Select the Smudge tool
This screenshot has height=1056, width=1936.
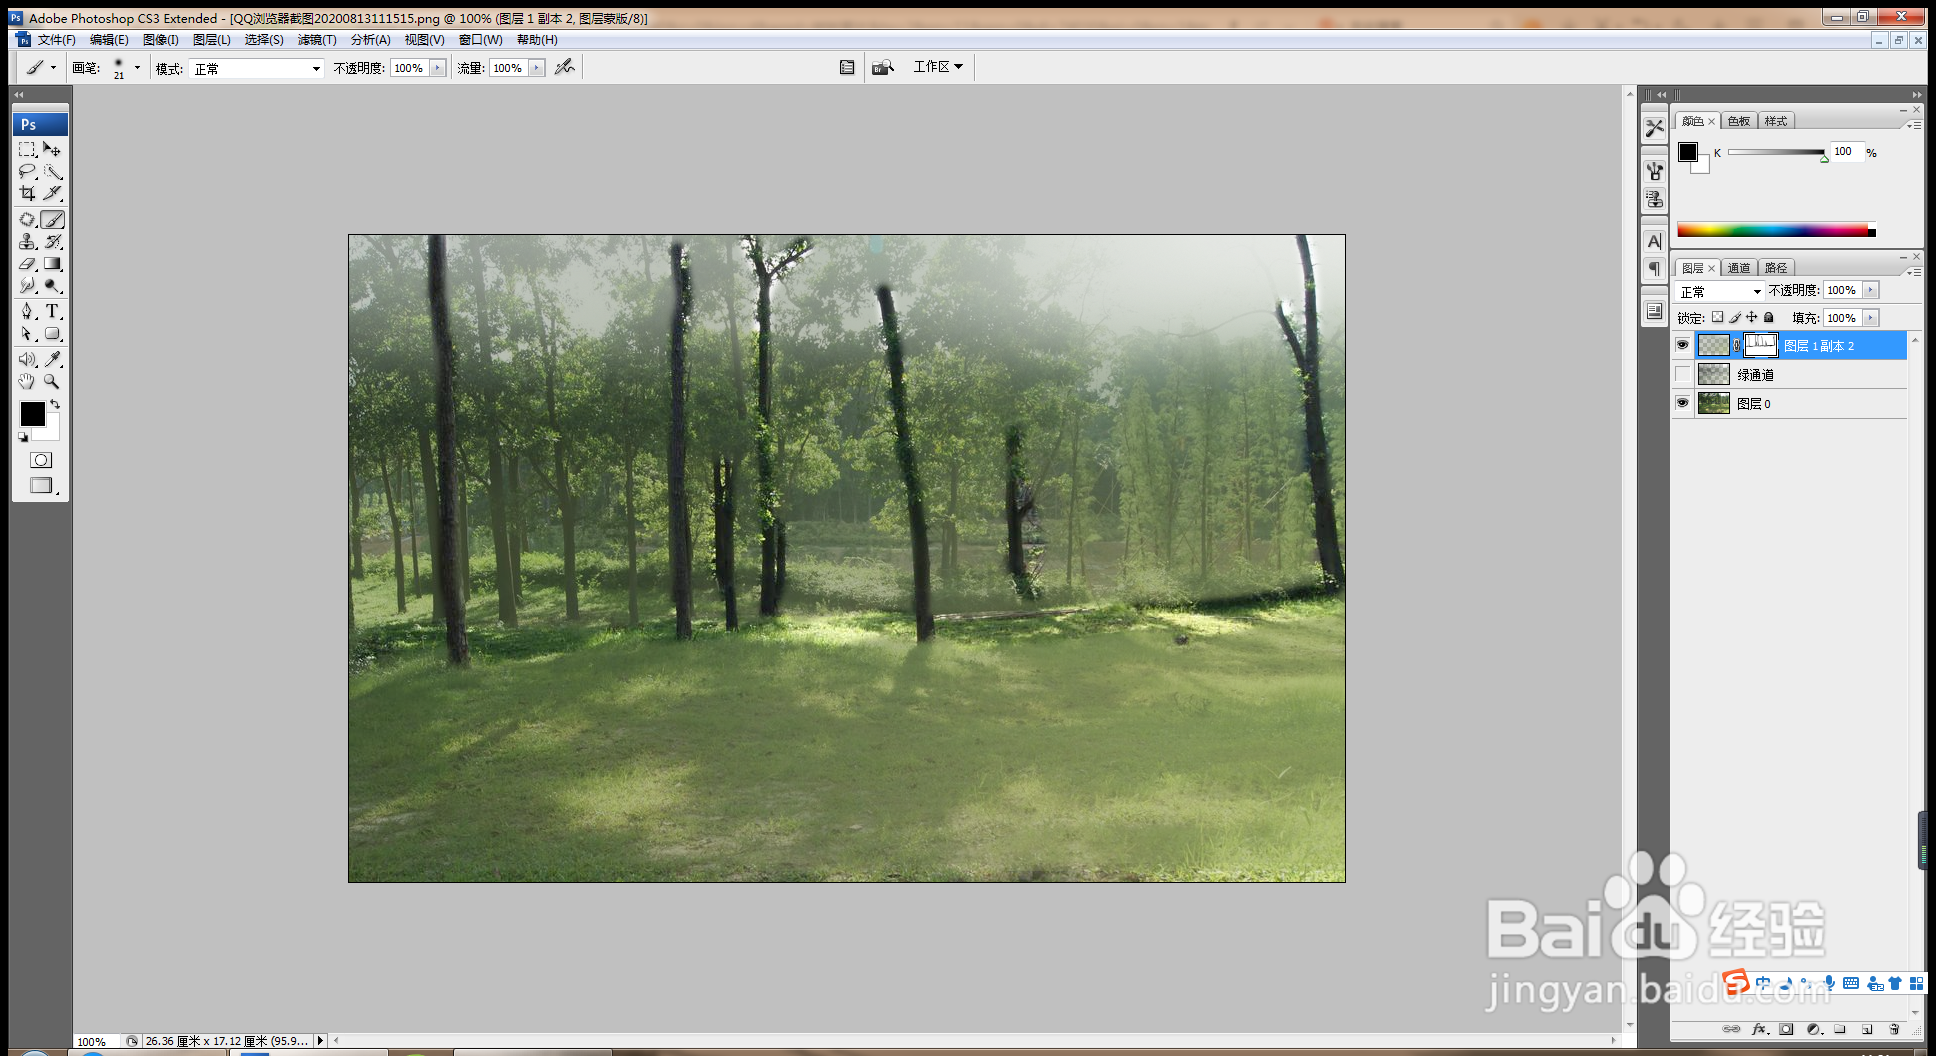(27, 286)
